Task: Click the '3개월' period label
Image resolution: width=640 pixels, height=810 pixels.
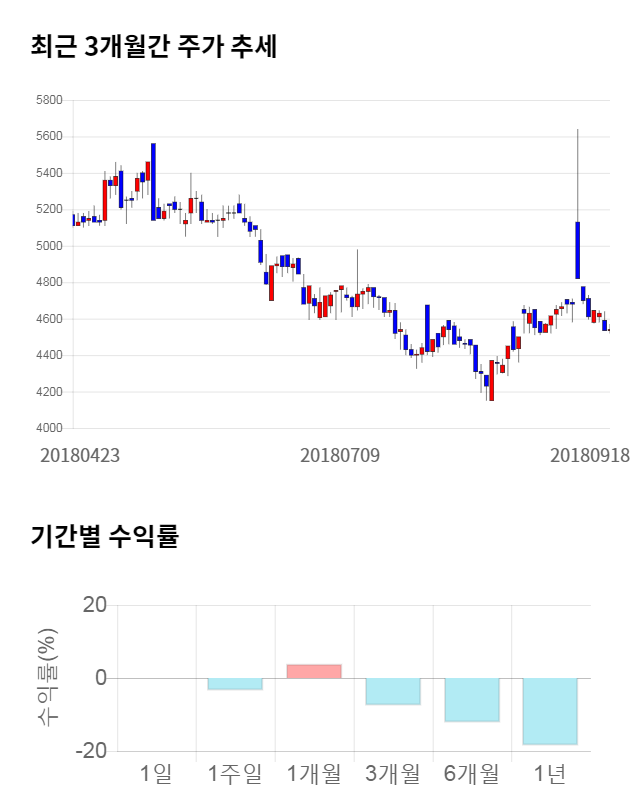Action: (x=393, y=773)
